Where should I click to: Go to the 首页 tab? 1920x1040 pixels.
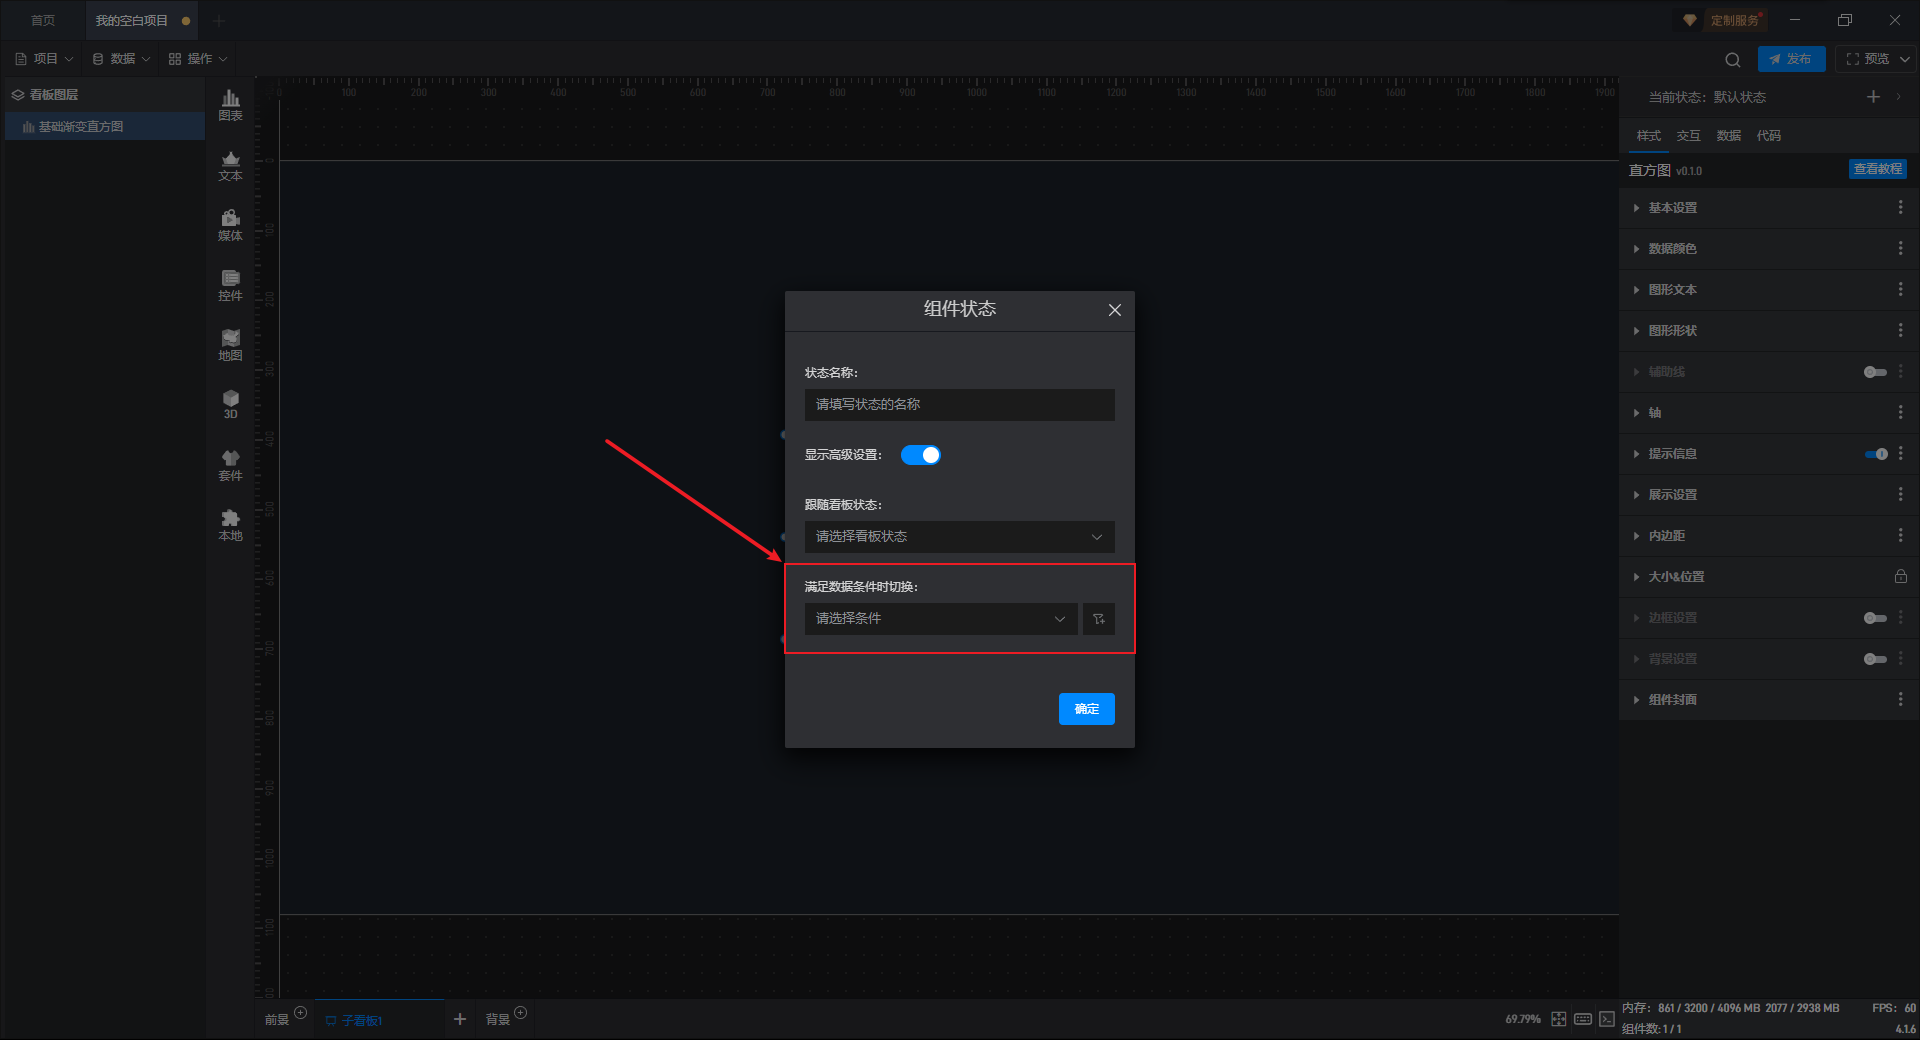point(43,20)
